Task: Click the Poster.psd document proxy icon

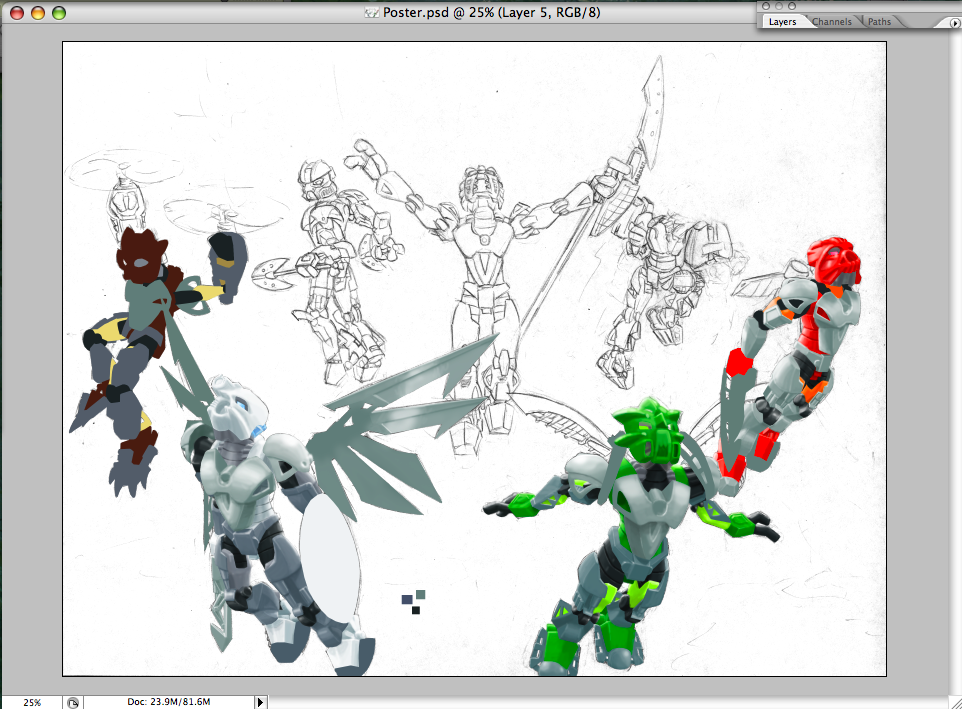Action: click(x=371, y=12)
